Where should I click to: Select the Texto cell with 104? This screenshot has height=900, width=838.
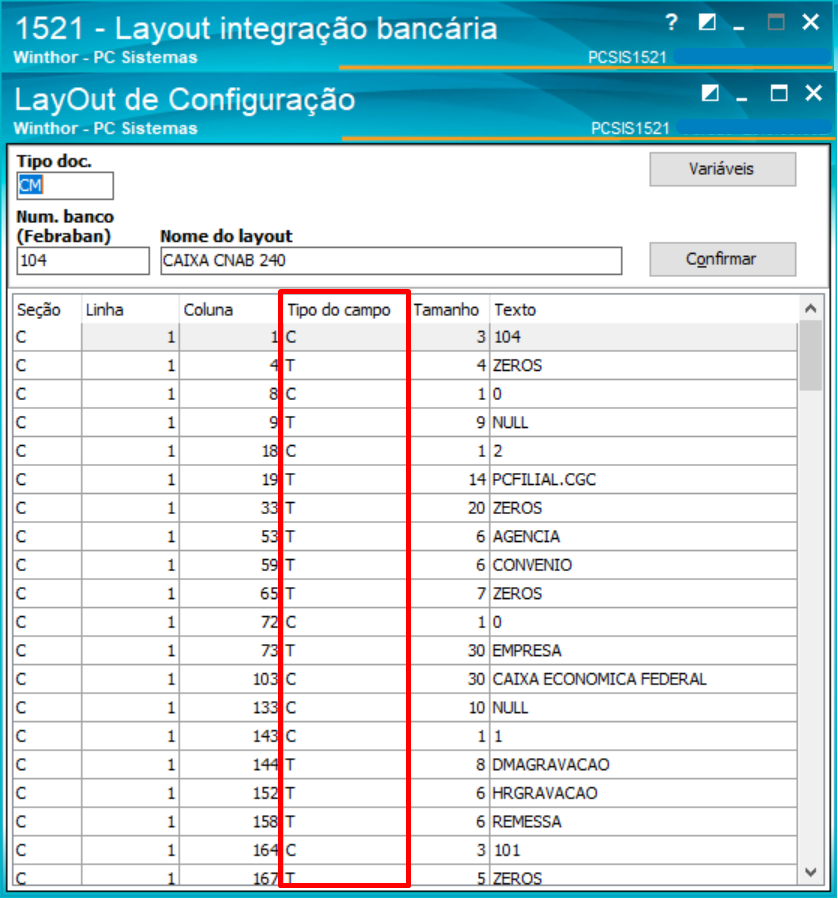click(x=643, y=337)
